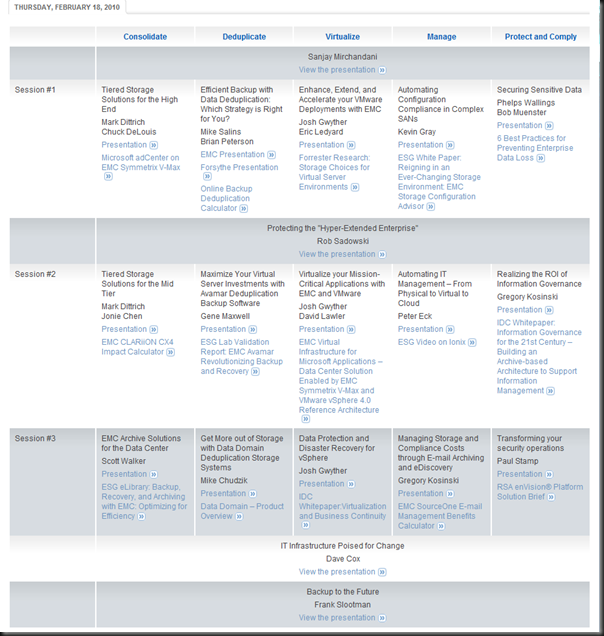Open Forrester Research Storage Choices link

coord(334,172)
